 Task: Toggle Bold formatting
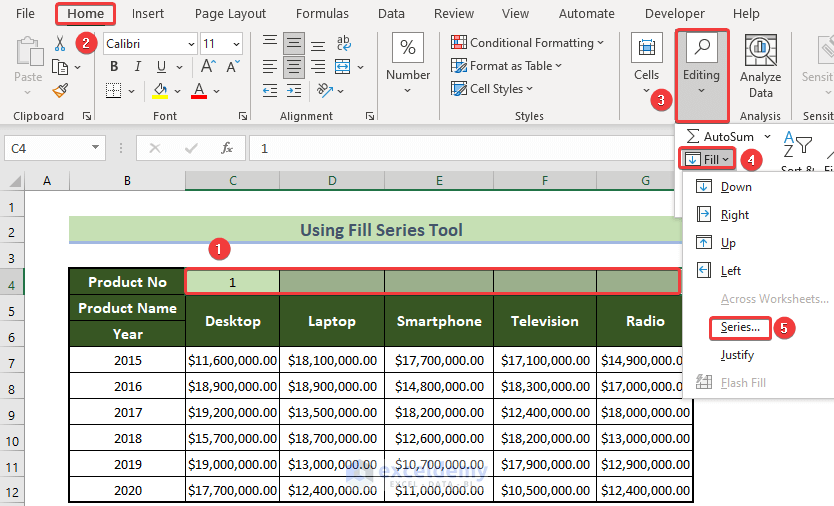pyautogui.click(x=113, y=67)
